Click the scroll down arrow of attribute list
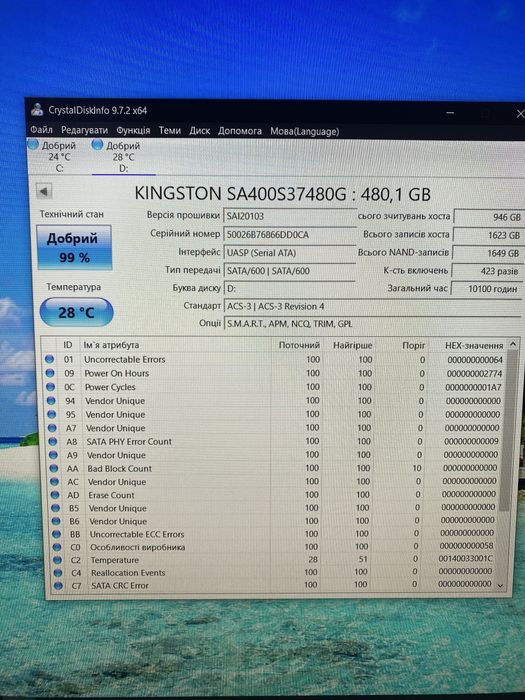This screenshot has height=700, width=525. coord(500,585)
